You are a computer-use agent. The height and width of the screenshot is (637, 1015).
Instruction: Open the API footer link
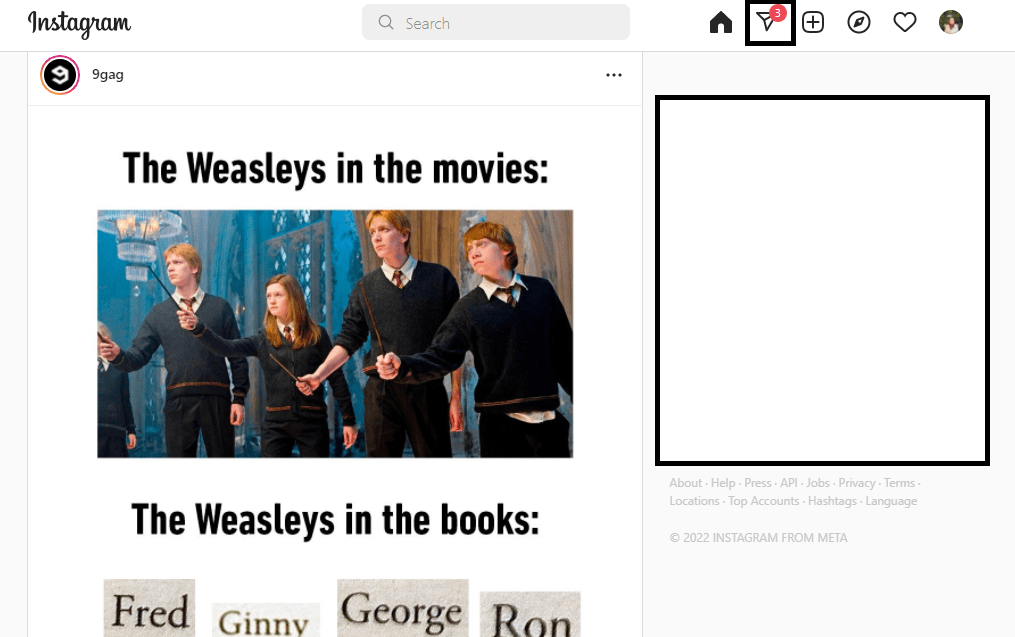[788, 483]
